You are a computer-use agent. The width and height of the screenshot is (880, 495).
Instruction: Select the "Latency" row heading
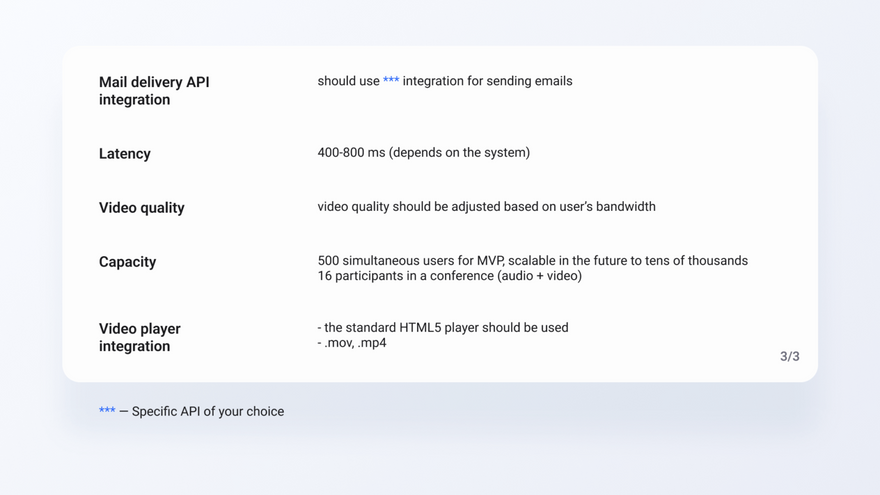[x=125, y=154]
